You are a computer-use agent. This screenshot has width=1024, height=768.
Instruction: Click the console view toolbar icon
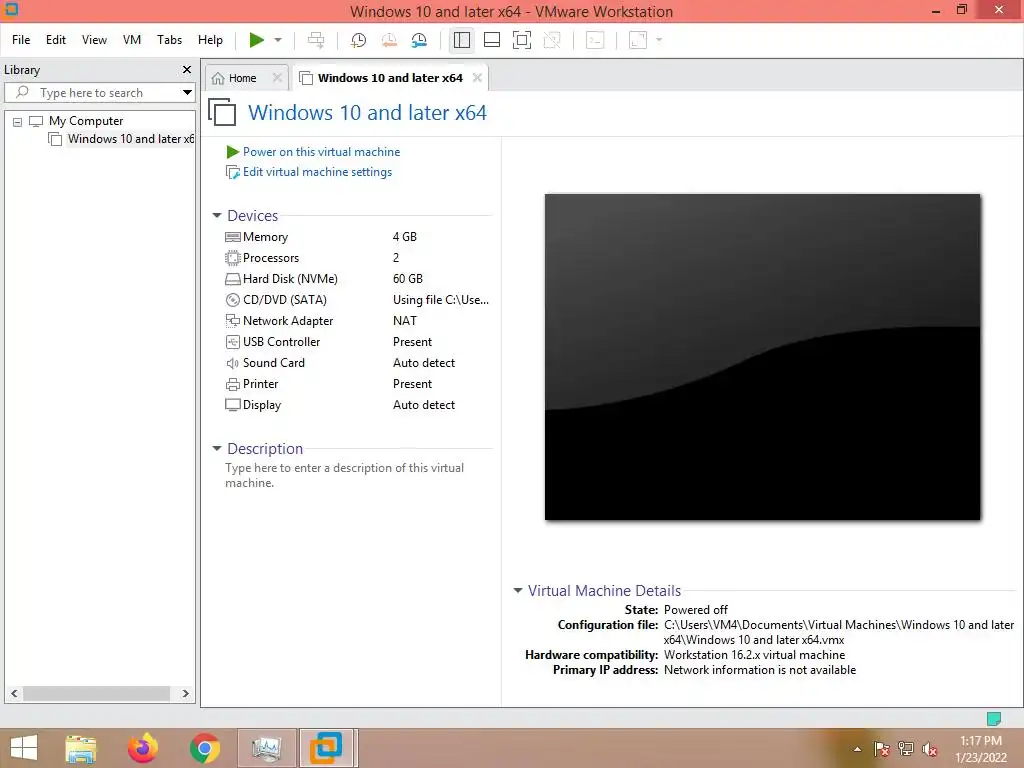pyautogui.click(x=595, y=40)
